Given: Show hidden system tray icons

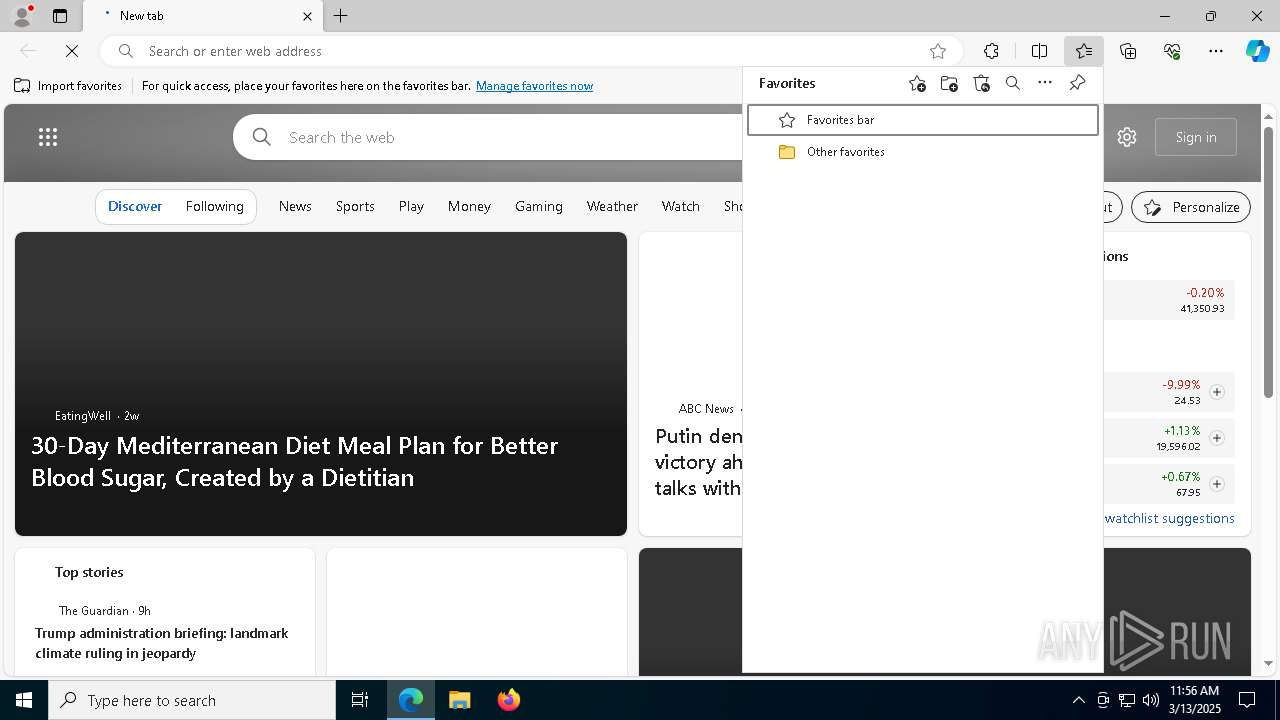Looking at the screenshot, I should (x=1078, y=700).
